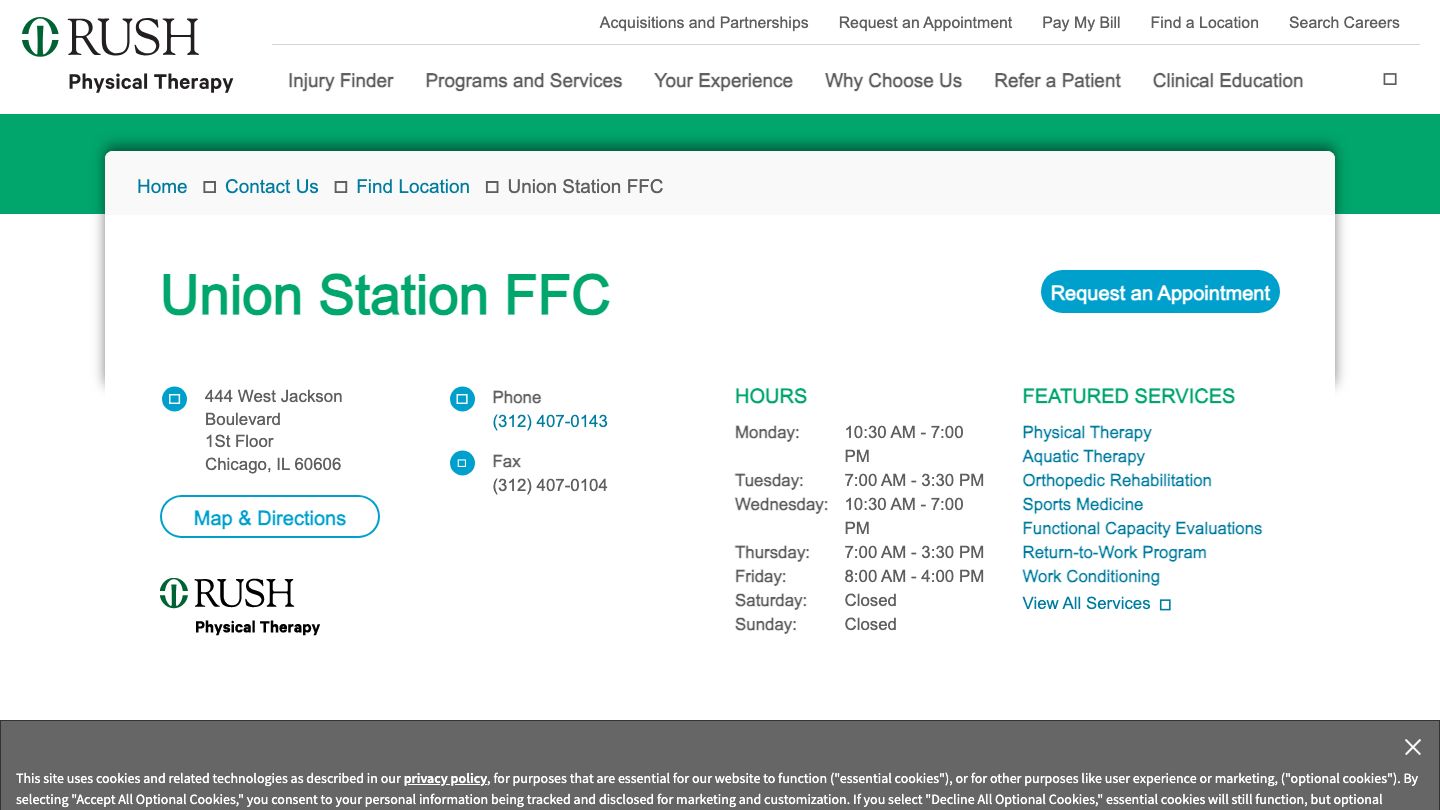
Task: Open the Injury Finder menu
Action: [x=340, y=81]
